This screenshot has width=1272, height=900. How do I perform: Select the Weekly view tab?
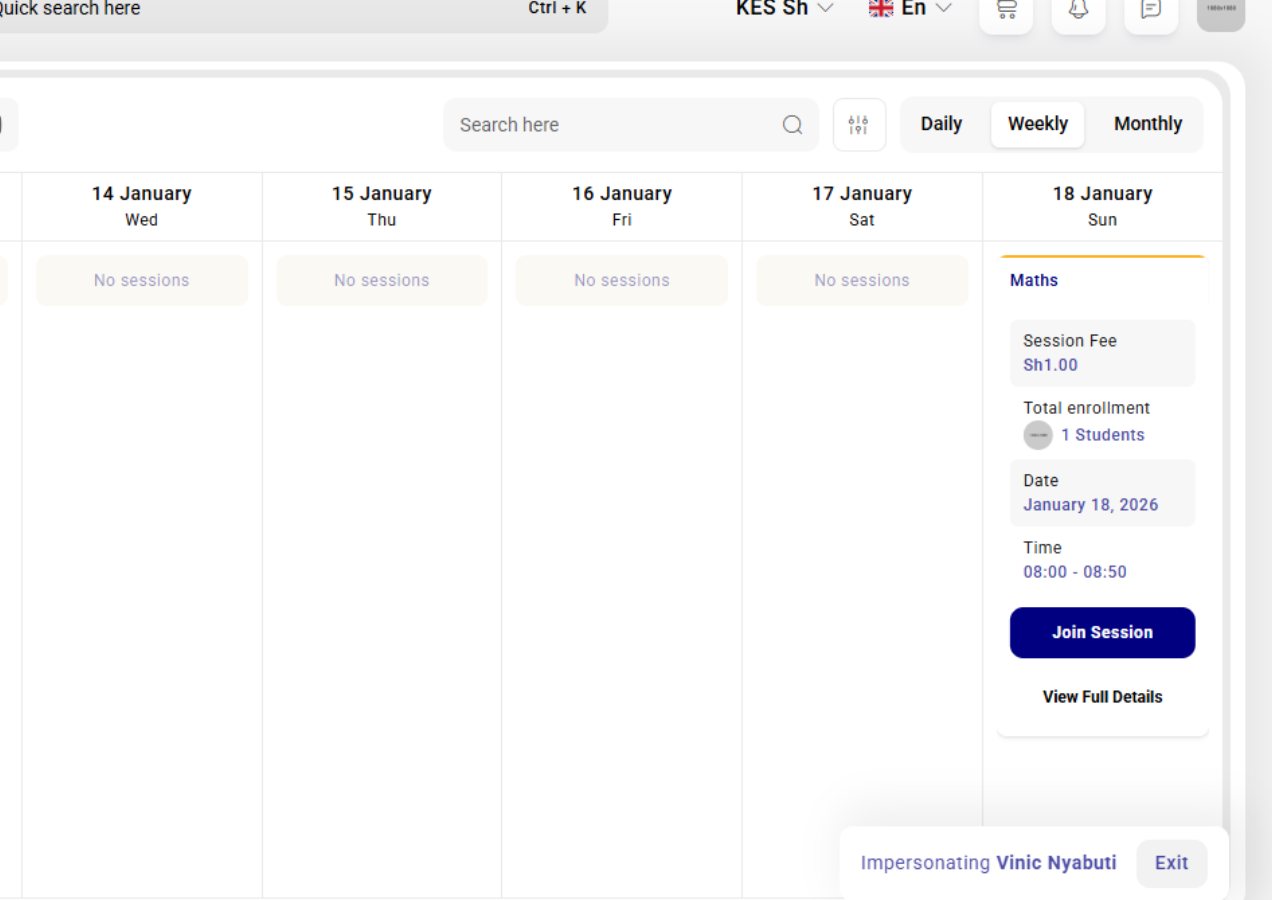(x=1037, y=124)
